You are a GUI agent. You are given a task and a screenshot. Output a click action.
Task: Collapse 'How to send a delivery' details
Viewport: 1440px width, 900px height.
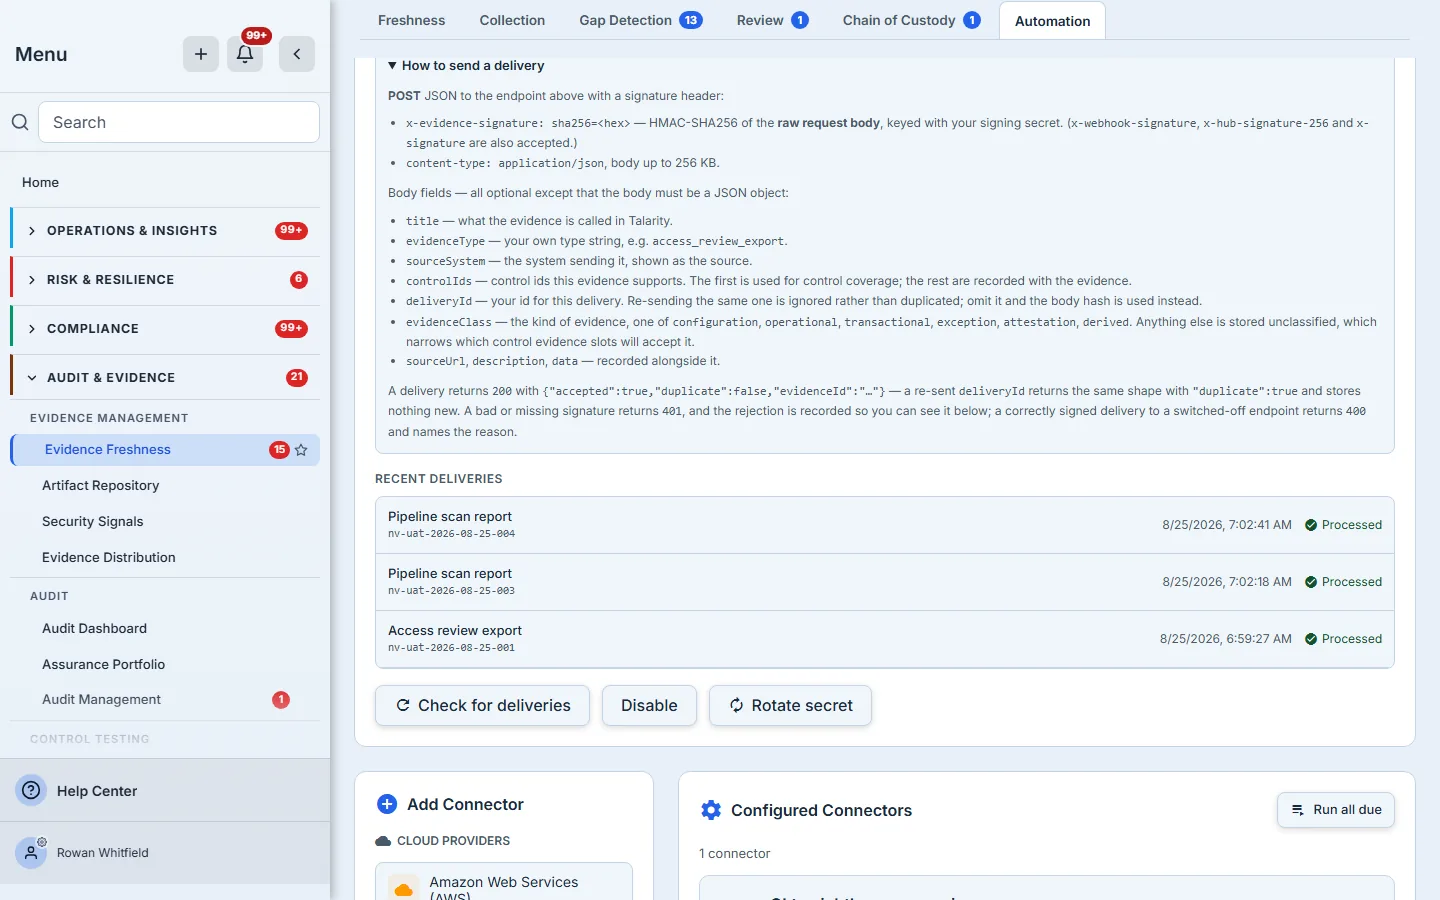click(x=466, y=66)
